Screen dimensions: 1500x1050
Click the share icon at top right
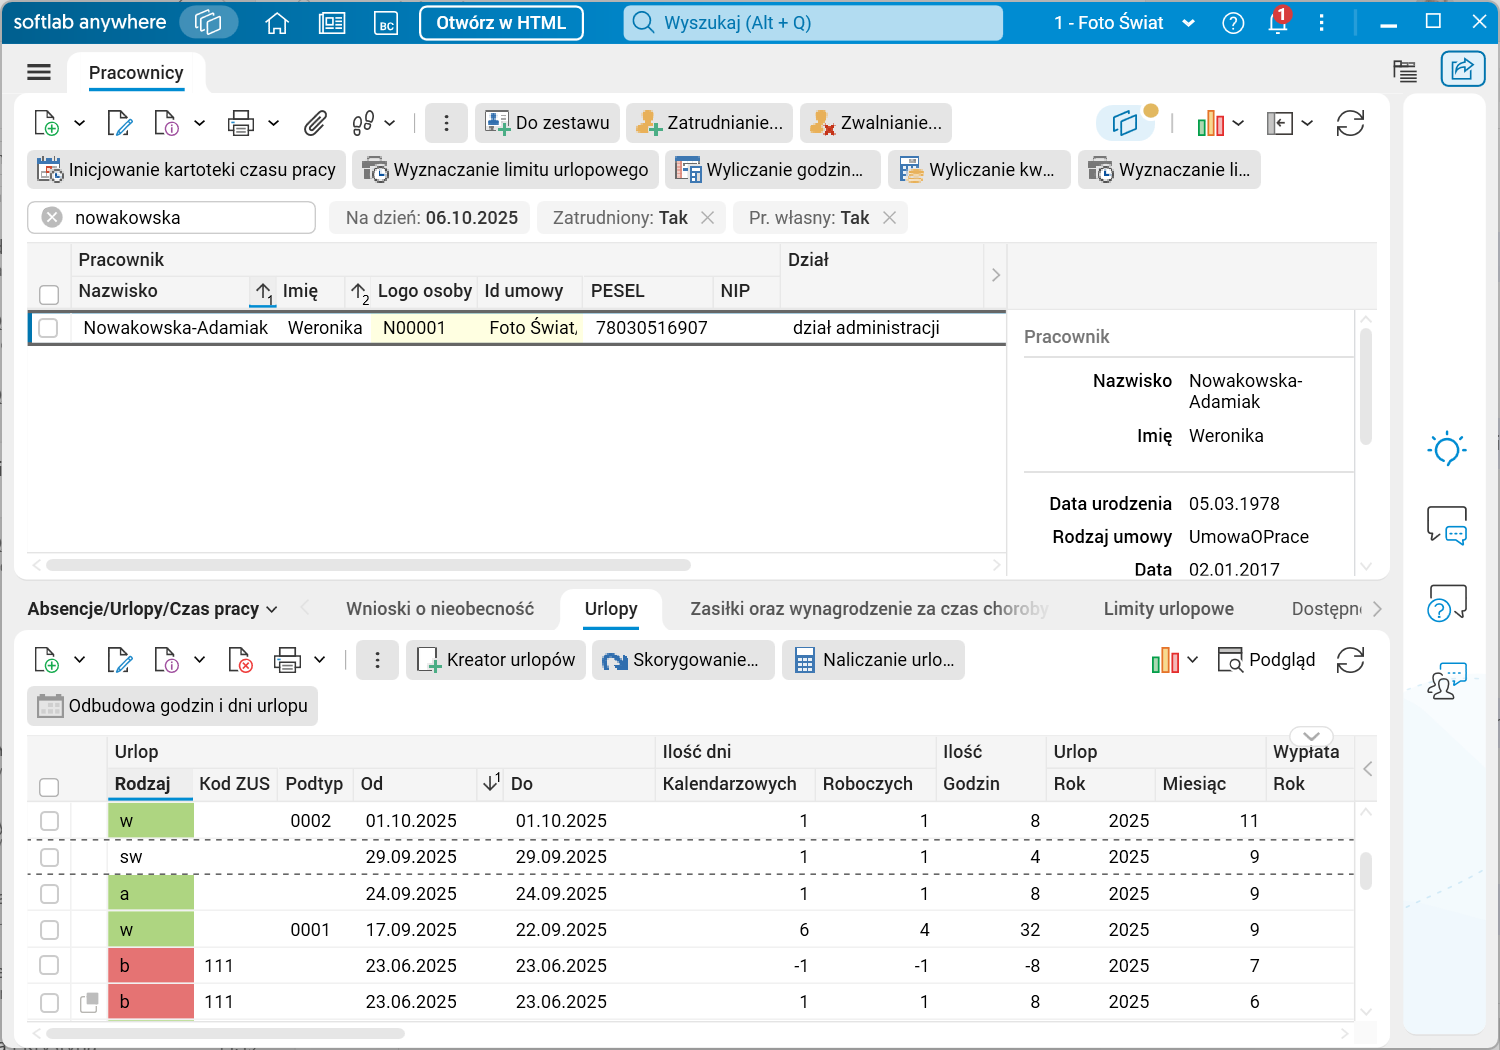click(x=1462, y=69)
